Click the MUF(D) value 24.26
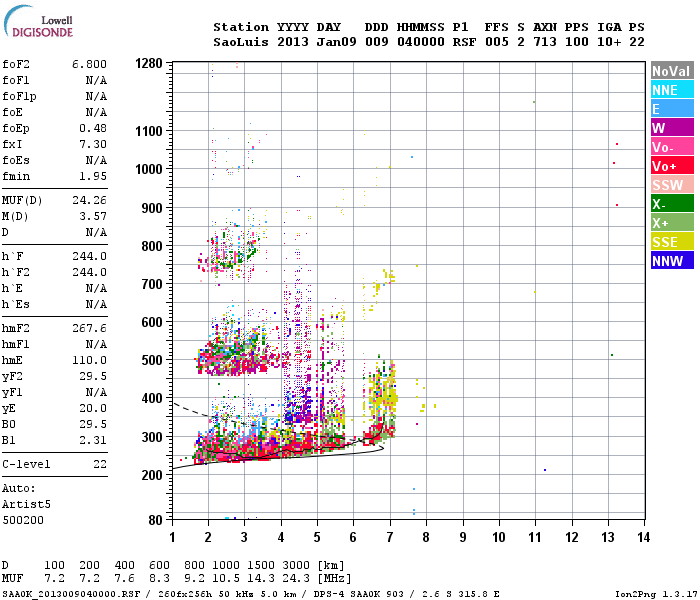The height and width of the screenshot is (600, 700). (89, 200)
